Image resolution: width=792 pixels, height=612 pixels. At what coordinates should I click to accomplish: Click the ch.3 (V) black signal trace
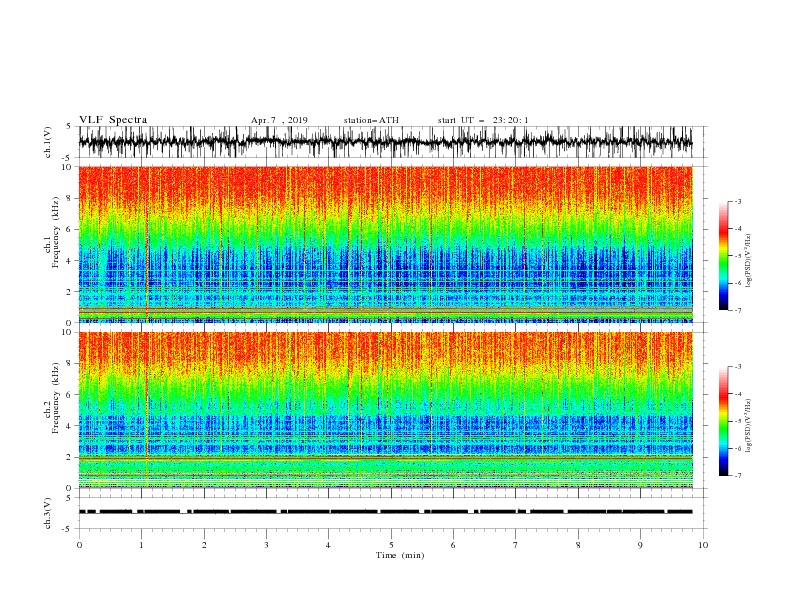(385, 512)
